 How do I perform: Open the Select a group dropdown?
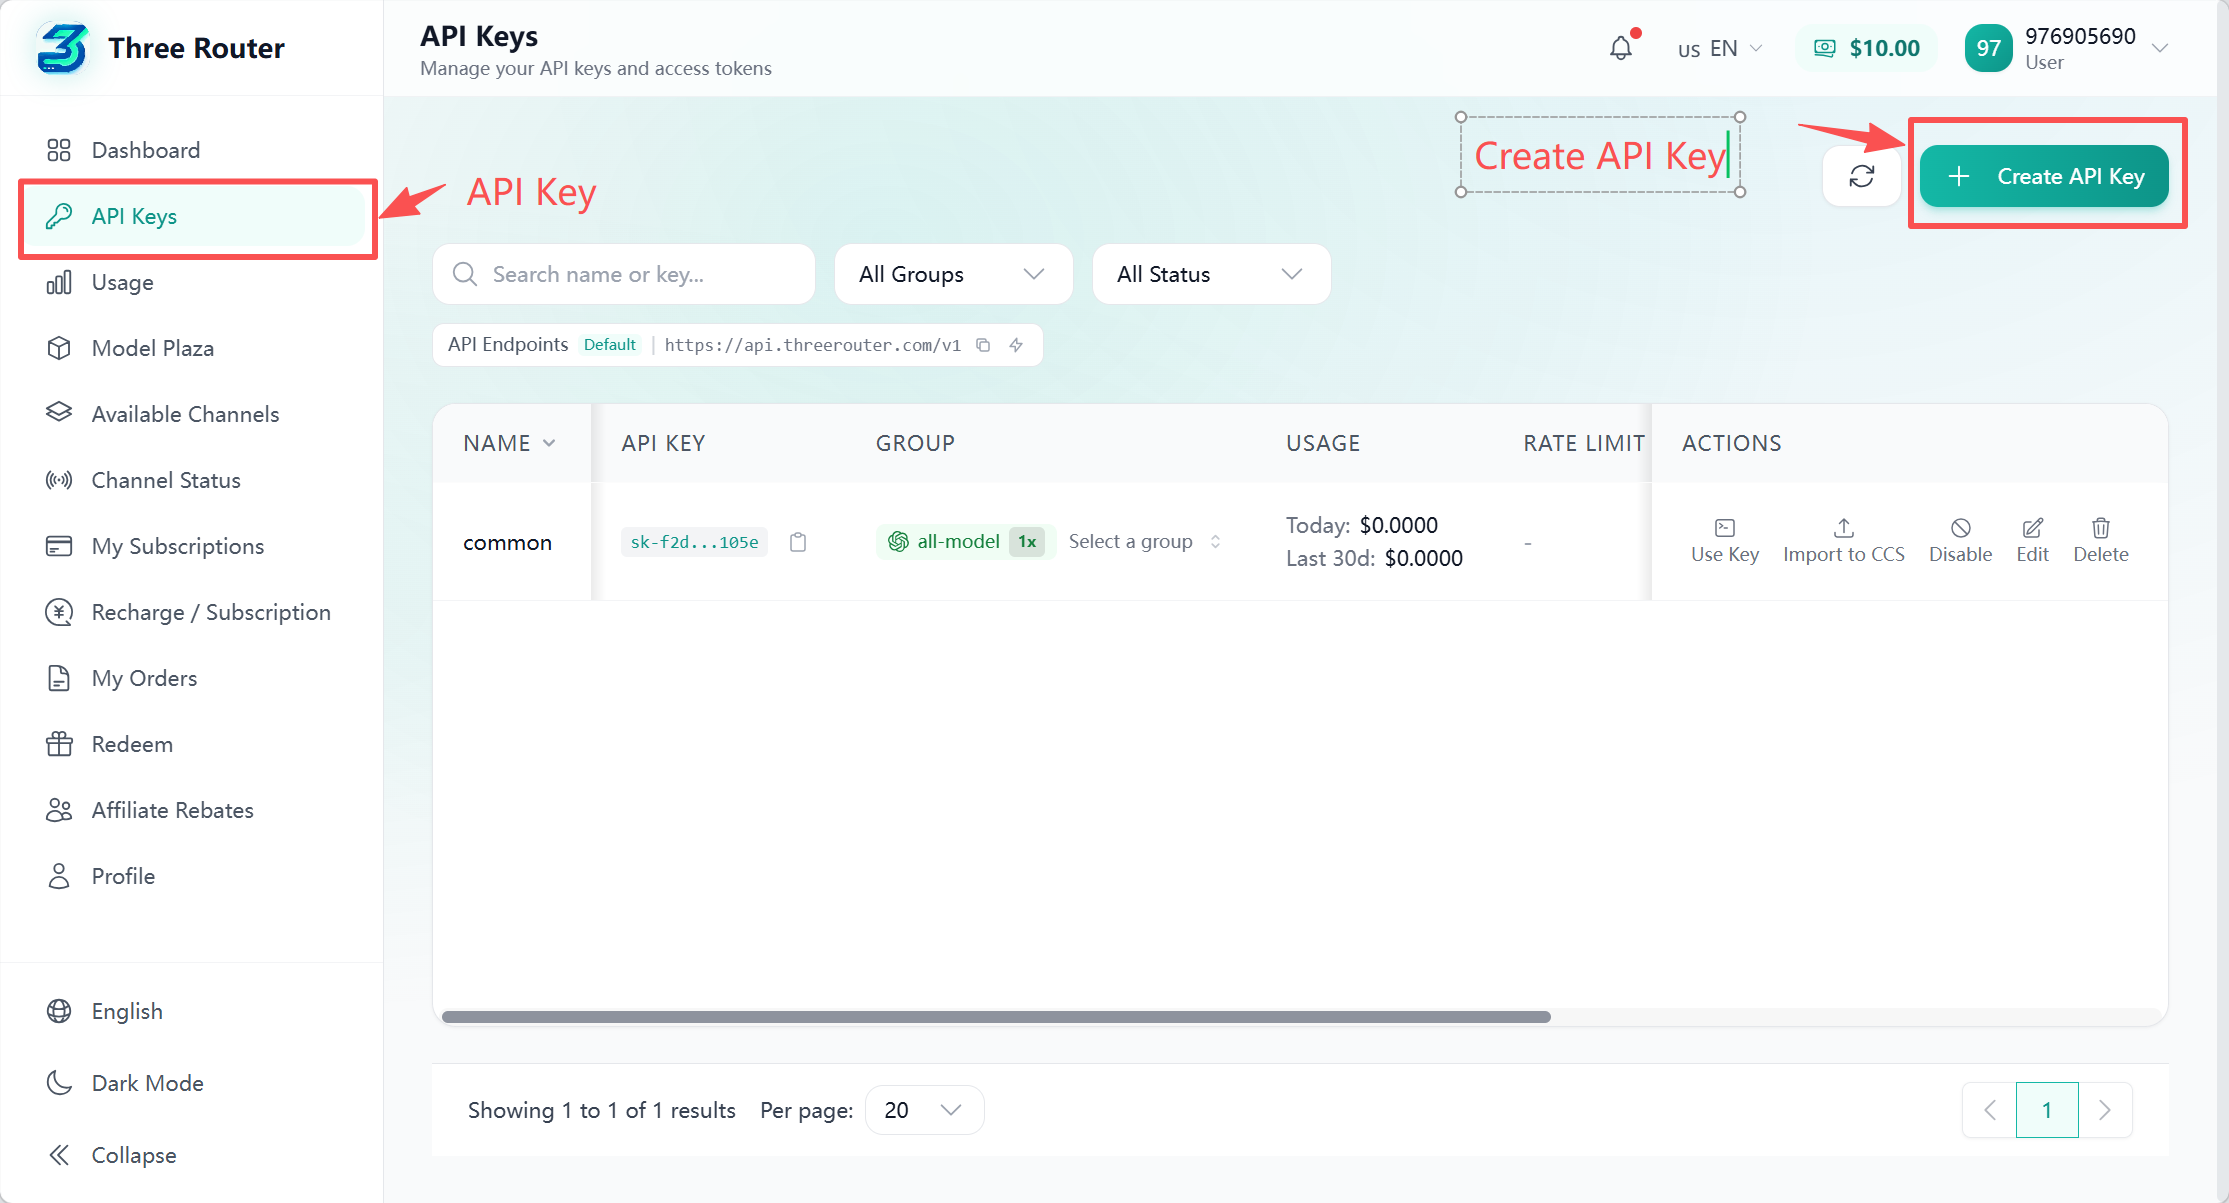pos(1145,541)
